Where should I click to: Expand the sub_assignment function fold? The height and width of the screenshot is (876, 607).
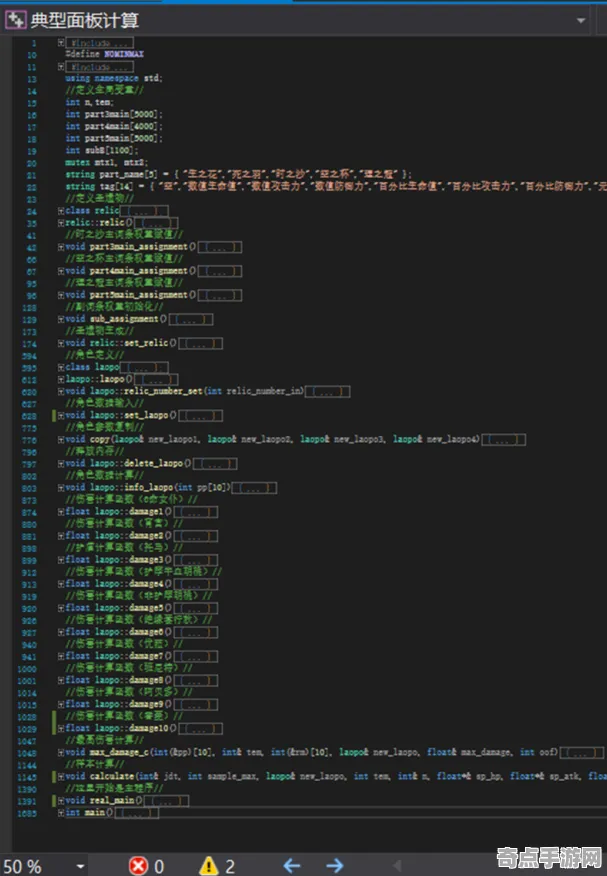tap(61, 319)
